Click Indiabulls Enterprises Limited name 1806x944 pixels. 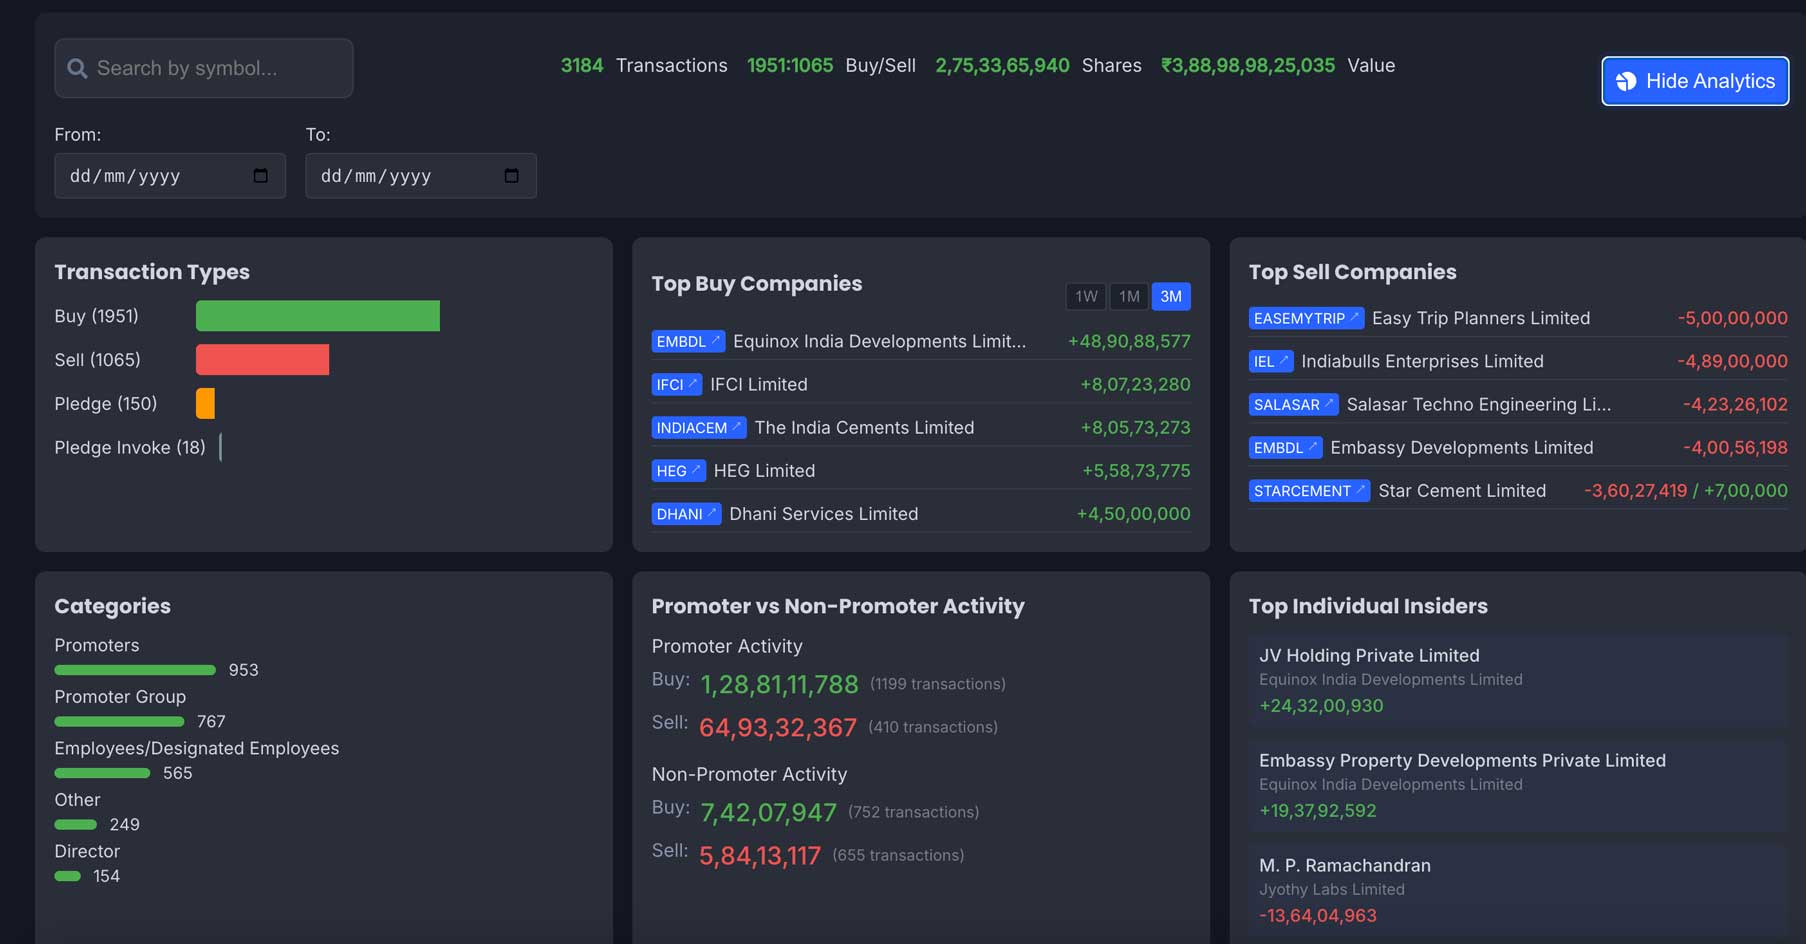click(1422, 361)
